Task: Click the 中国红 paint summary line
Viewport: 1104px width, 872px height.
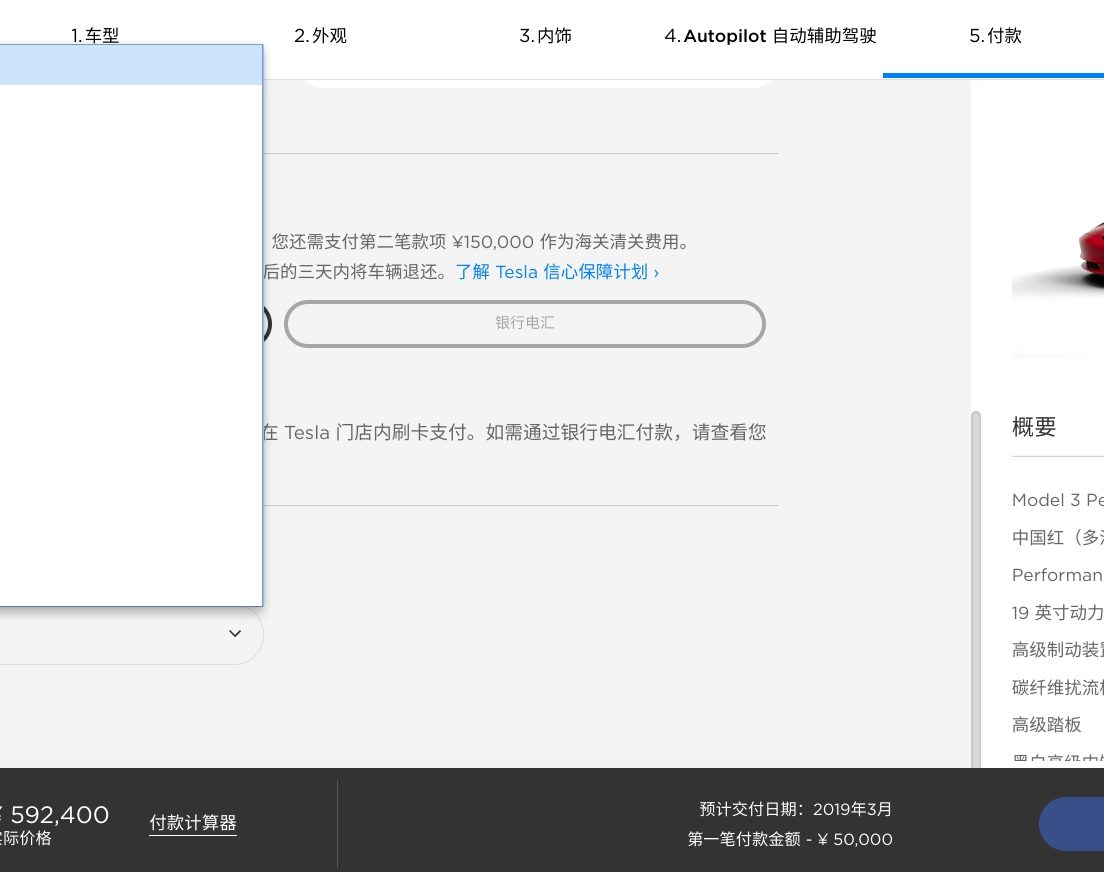Action: coord(1058,537)
